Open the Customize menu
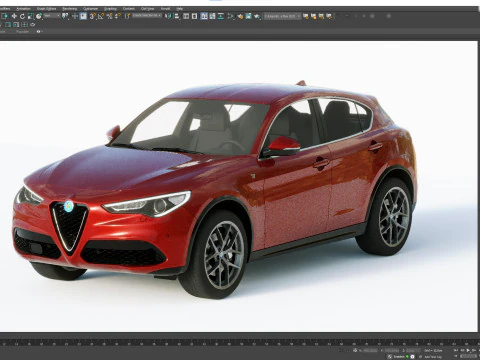 click(x=90, y=9)
